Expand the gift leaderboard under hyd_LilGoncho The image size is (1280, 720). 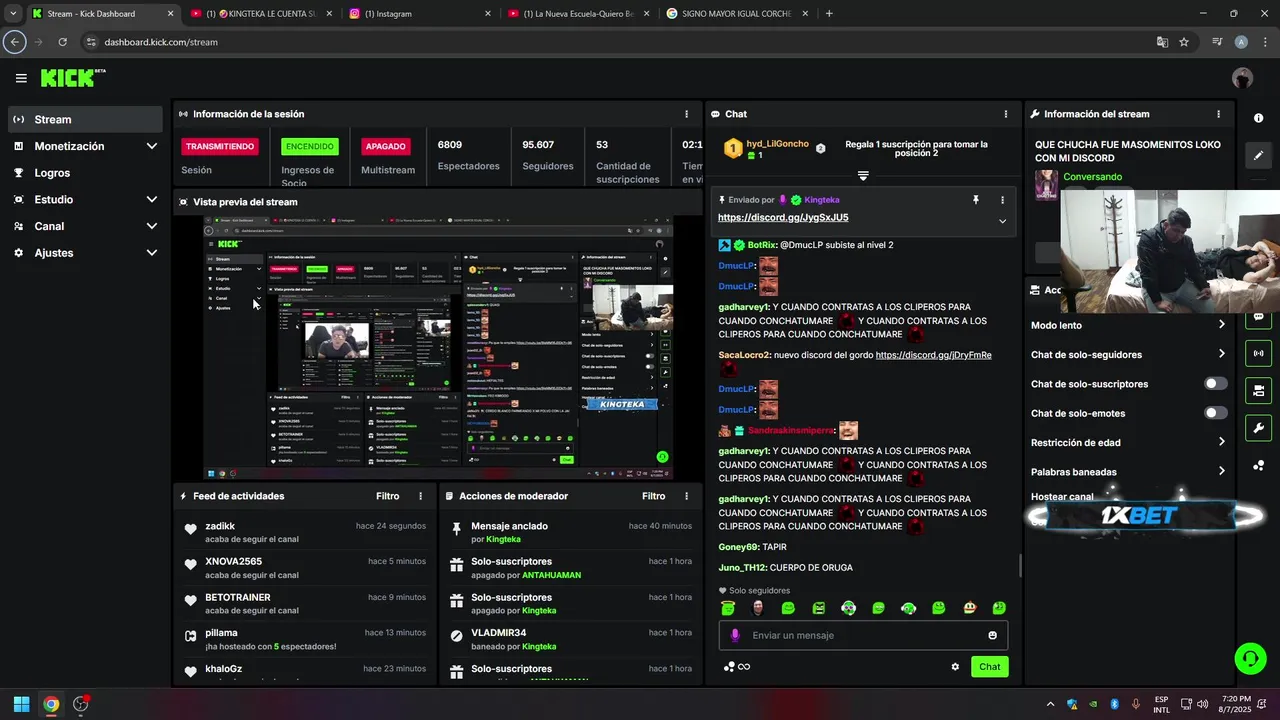click(863, 176)
